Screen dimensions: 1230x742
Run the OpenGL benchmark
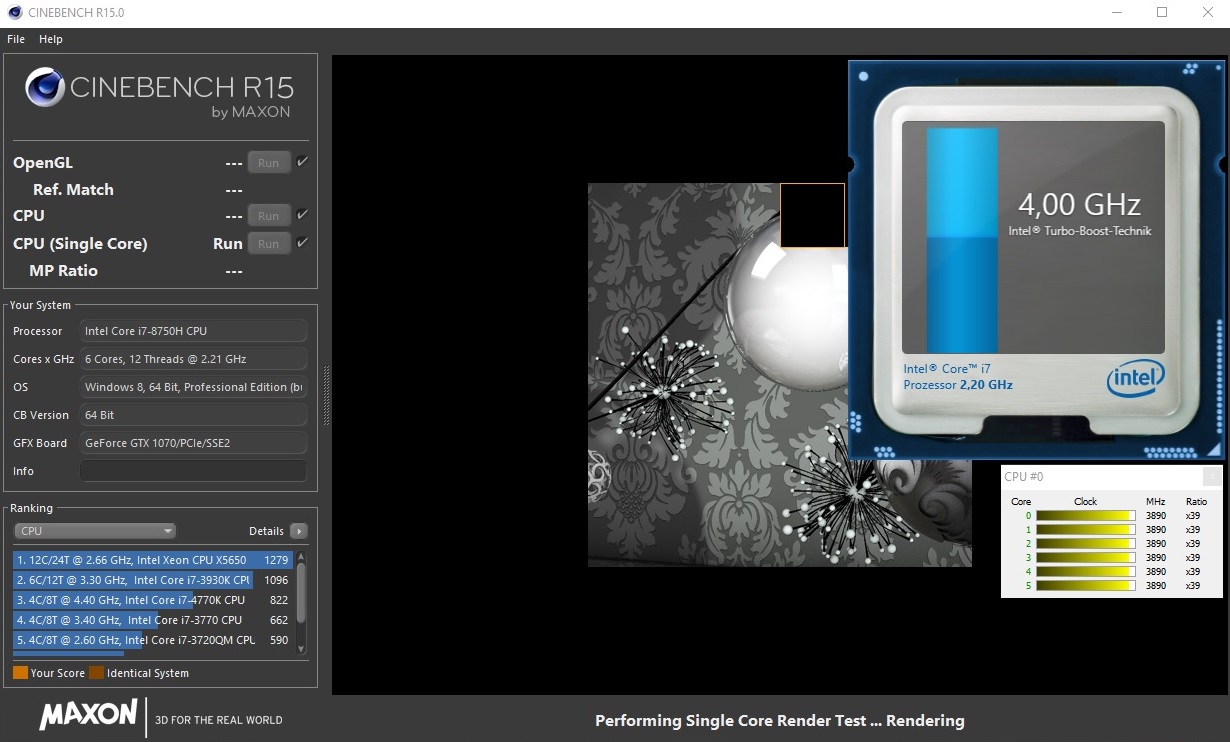pyautogui.click(x=269, y=162)
